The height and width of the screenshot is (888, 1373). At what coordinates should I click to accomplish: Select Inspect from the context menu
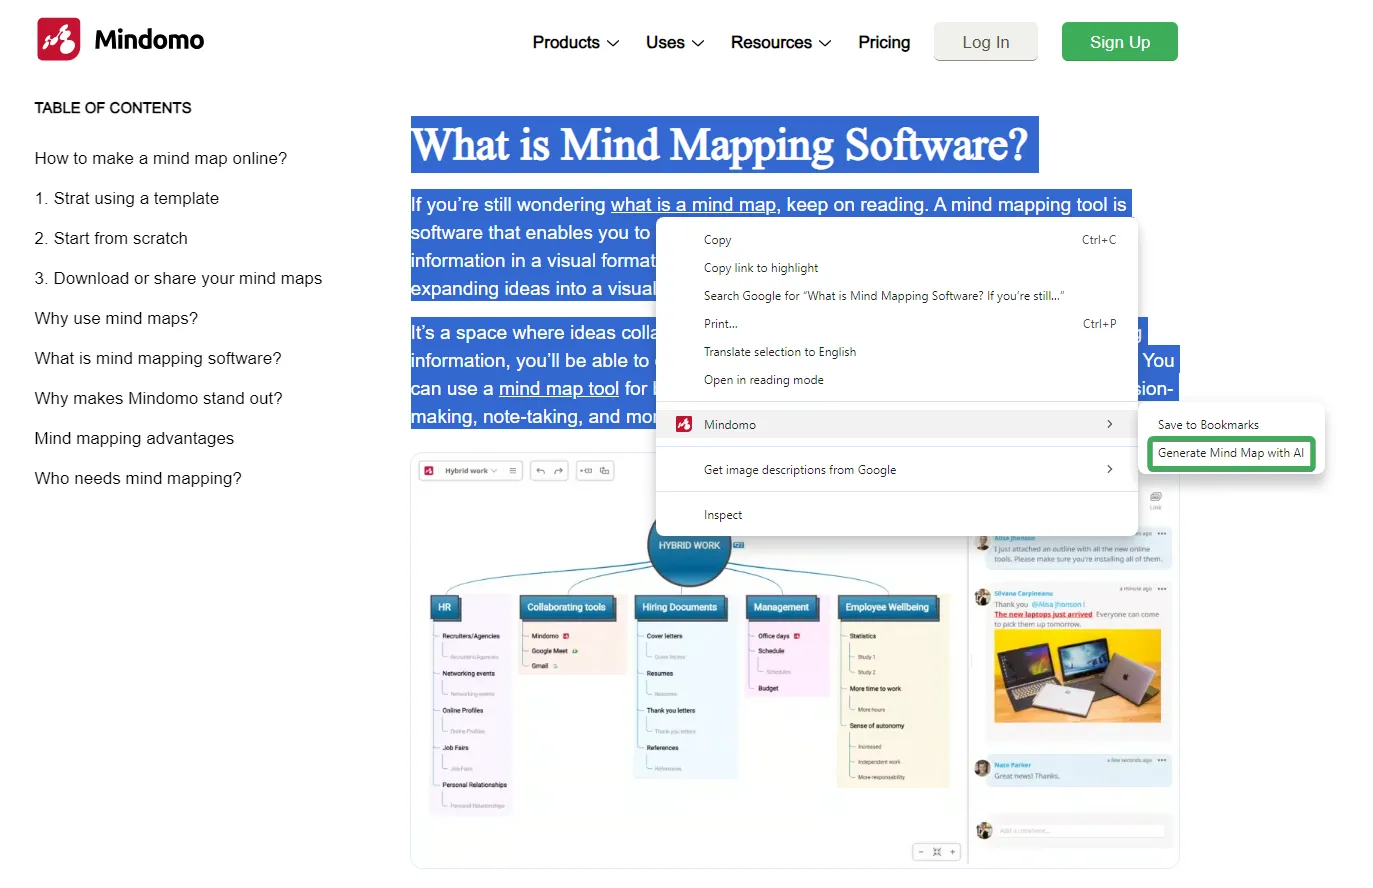pyautogui.click(x=723, y=514)
